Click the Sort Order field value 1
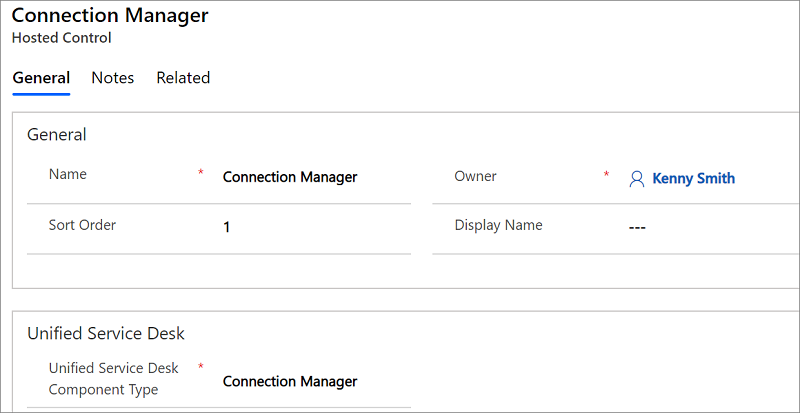The width and height of the screenshot is (800, 413). point(227,228)
